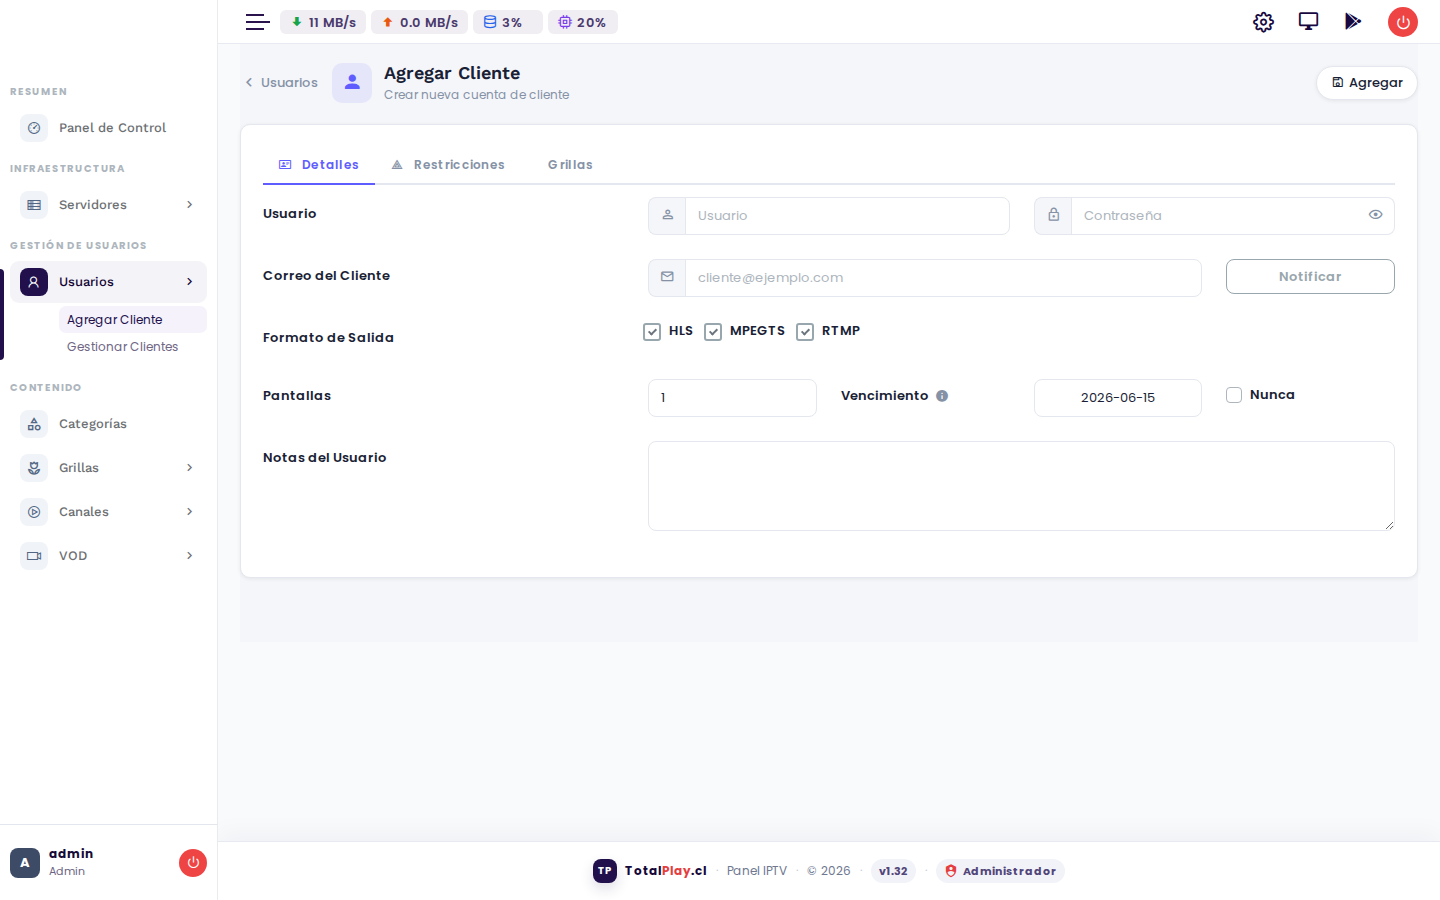Show password with the eye icon
Image resolution: width=1440 pixels, height=900 pixels.
[1376, 215]
